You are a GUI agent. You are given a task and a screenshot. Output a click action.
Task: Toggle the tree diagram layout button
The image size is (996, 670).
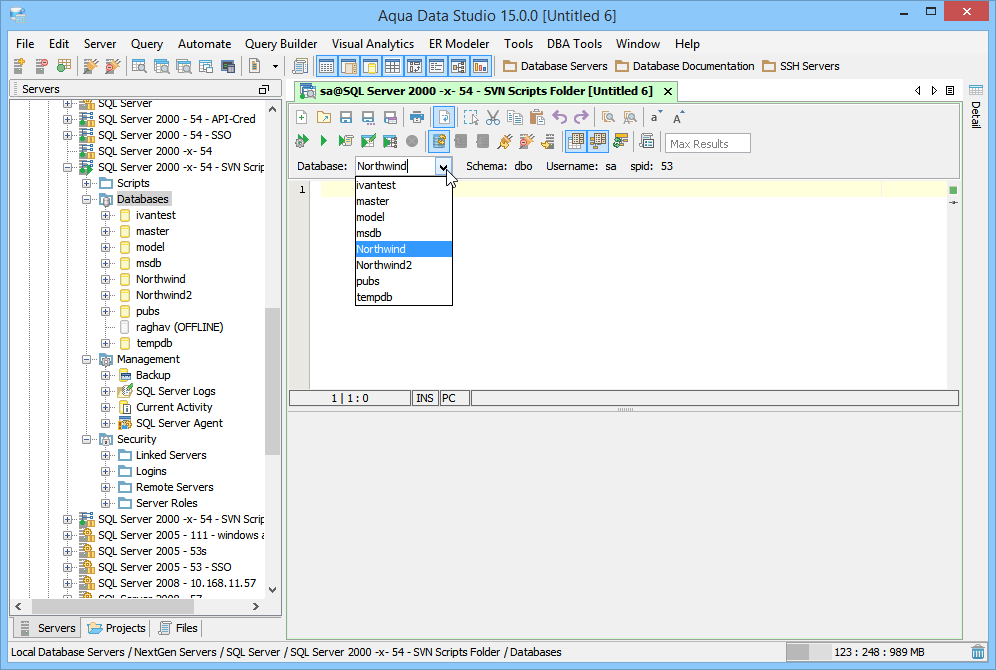pos(459,66)
